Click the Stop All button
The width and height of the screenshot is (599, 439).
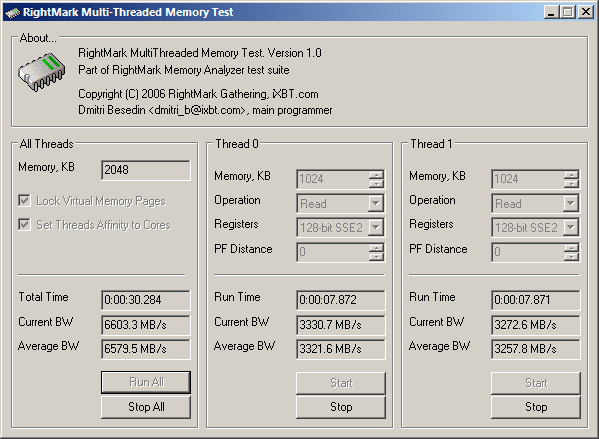(x=146, y=407)
